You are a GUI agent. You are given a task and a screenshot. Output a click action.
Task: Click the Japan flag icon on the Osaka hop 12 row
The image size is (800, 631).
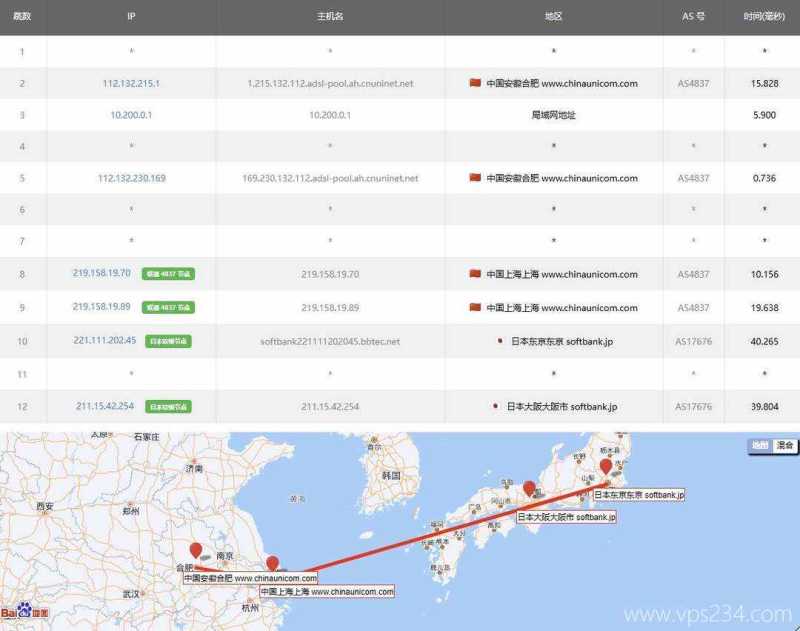pos(497,407)
